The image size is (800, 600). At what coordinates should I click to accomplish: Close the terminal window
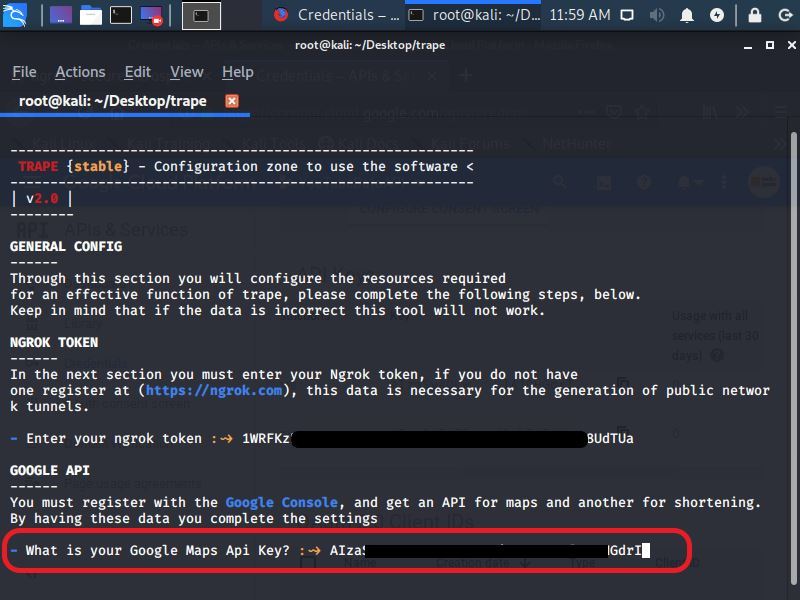coord(791,45)
